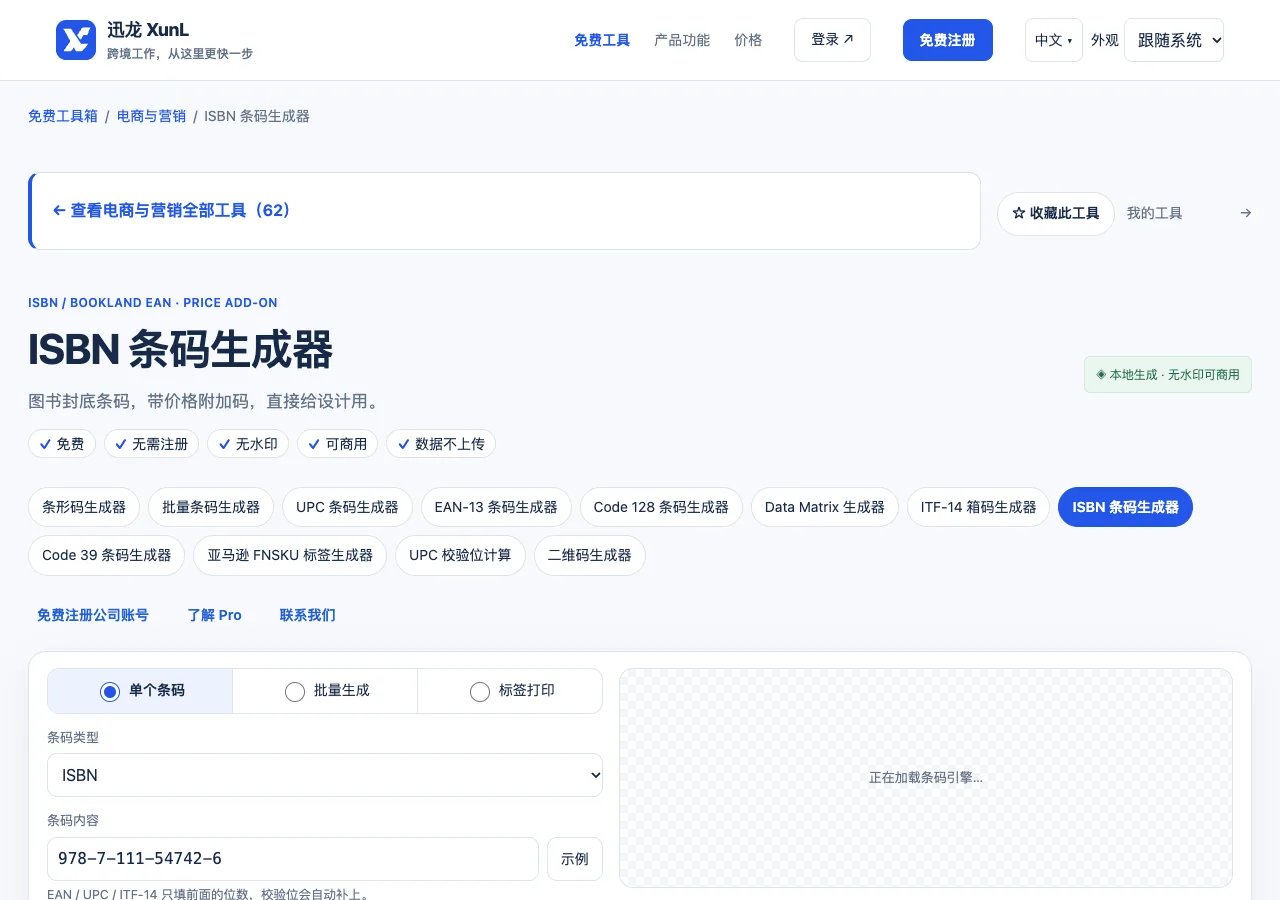Click the XunL logo icon
Viewport: 1280px width, 900px height.
tap(76, 40)
